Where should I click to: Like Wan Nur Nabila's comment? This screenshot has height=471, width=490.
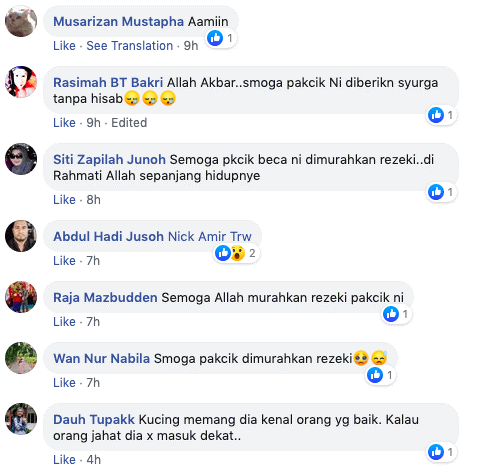[64, 383]
